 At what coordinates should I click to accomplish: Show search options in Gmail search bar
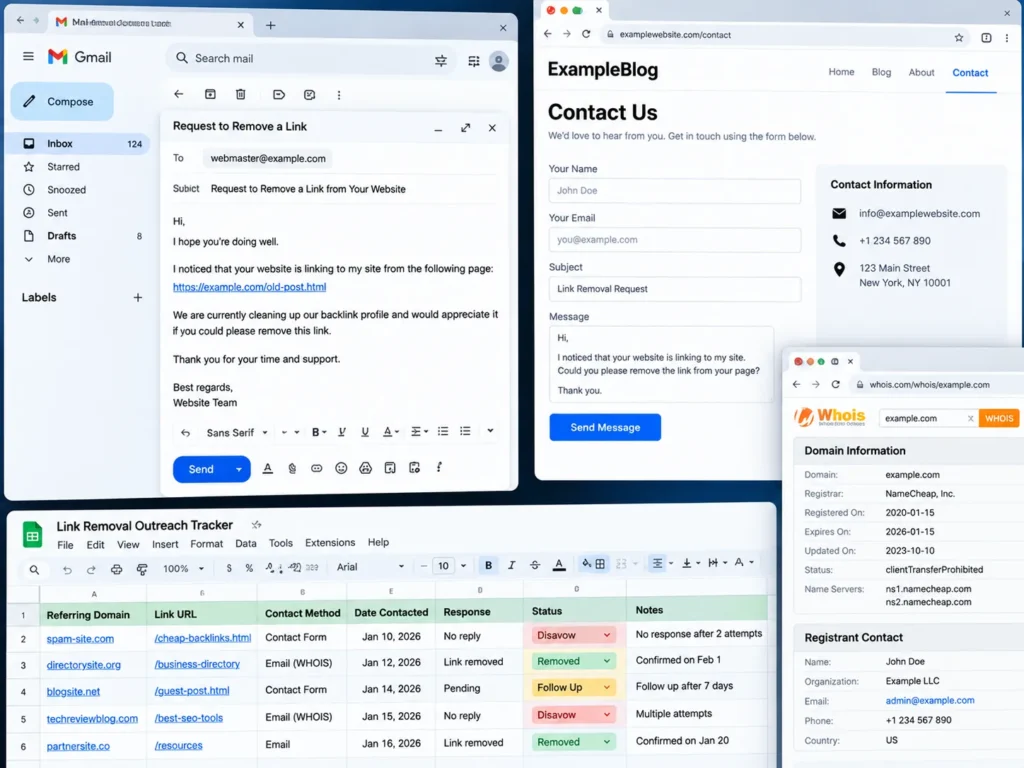[441, 61]
